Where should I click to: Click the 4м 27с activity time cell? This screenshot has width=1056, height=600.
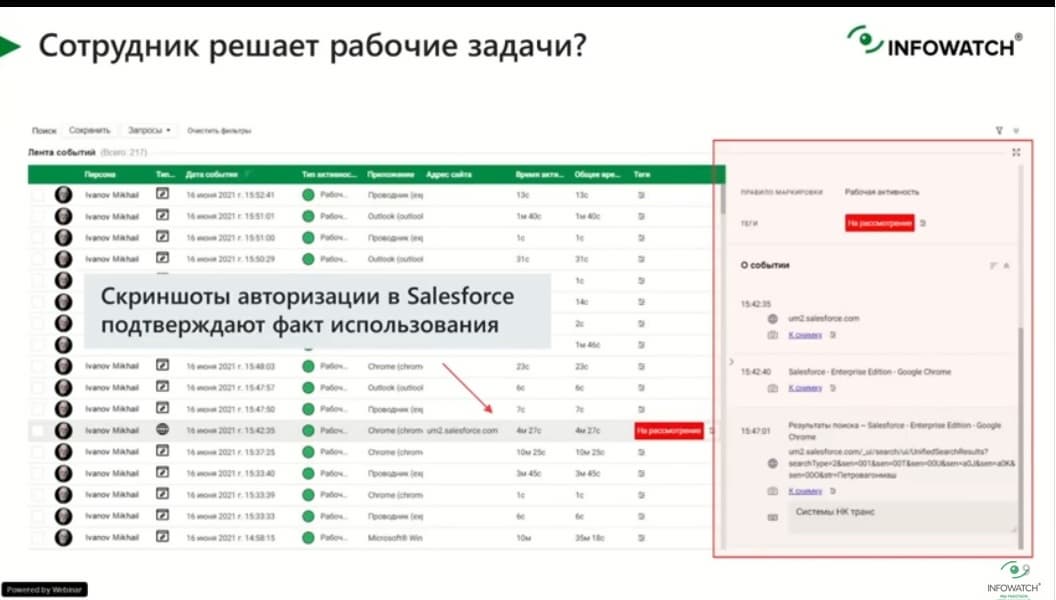click(x=528, y=430)
